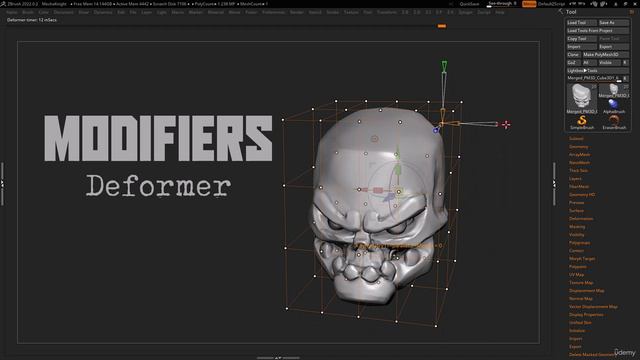
Task: Open the Zplugin menu
Action: tap(465, 12)
